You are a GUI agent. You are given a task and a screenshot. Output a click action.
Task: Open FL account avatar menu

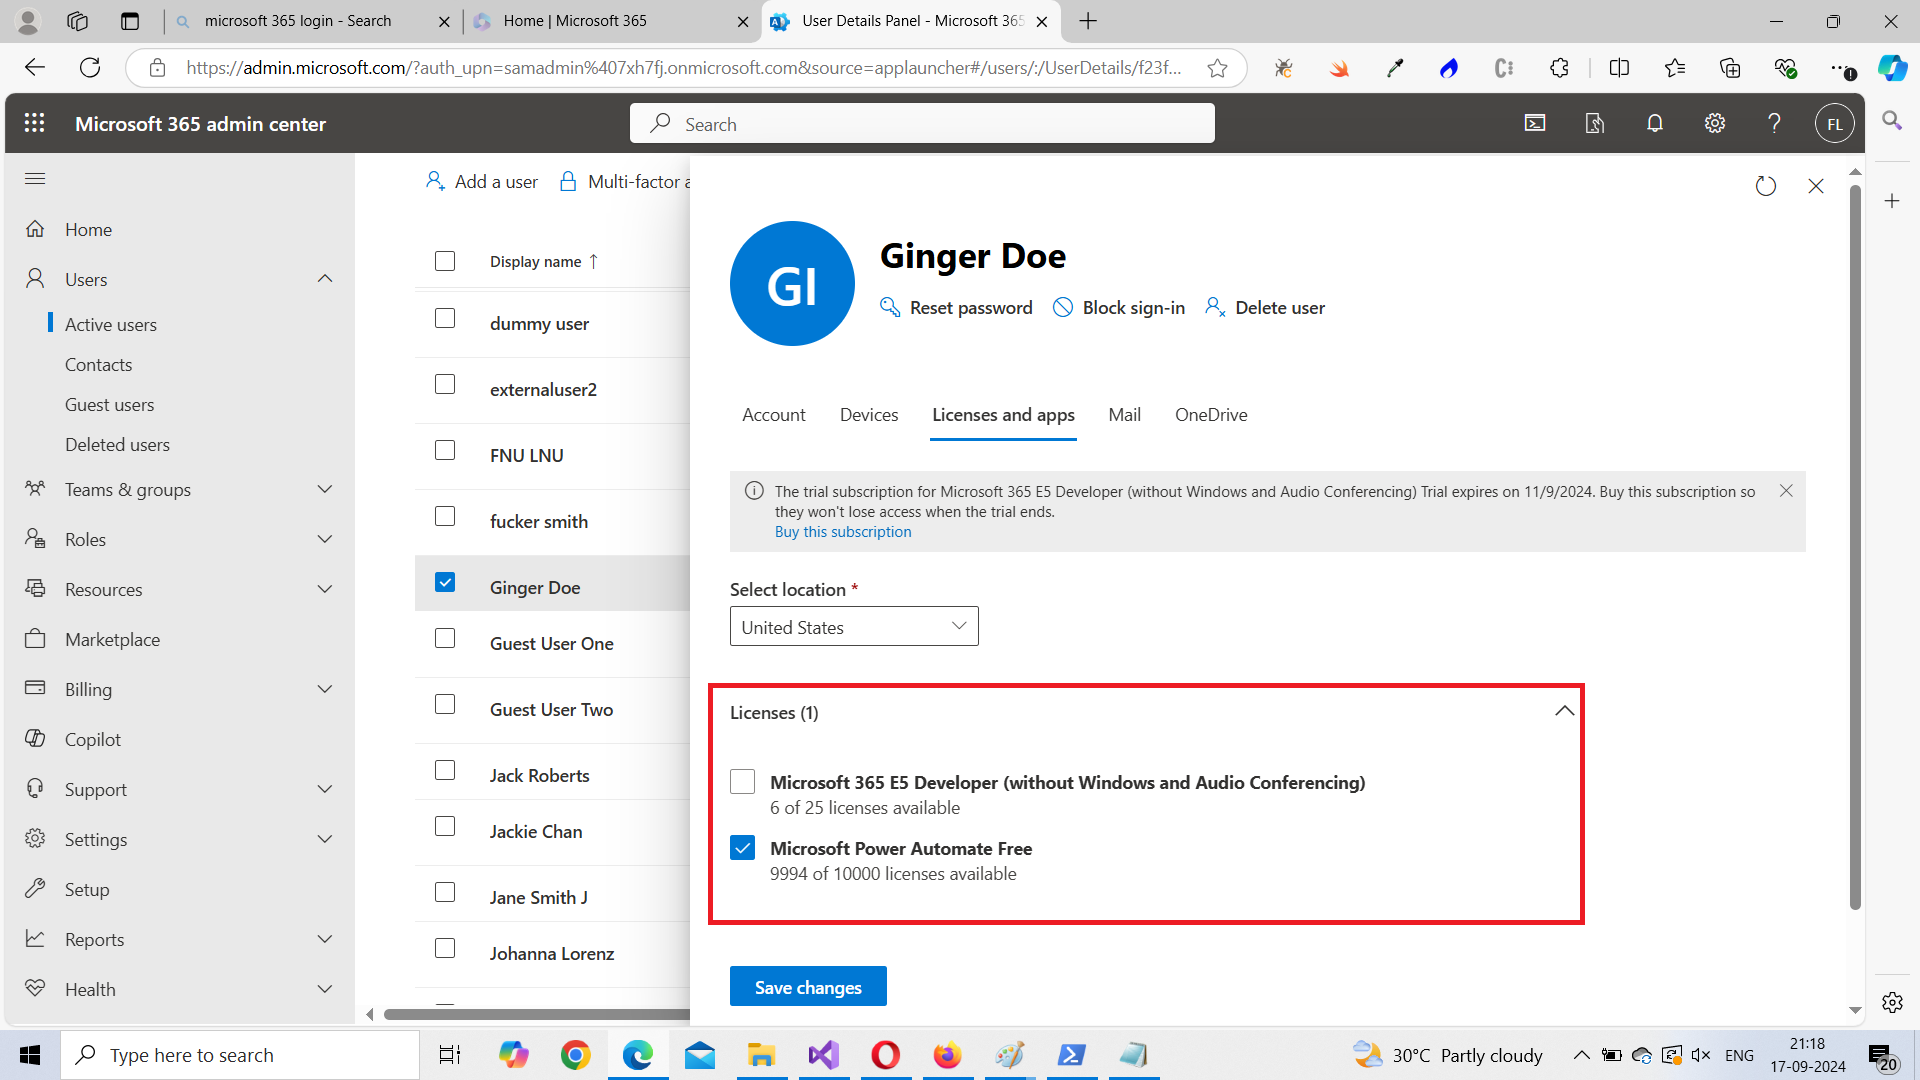pyautogui.click(x=1834, y=124)
